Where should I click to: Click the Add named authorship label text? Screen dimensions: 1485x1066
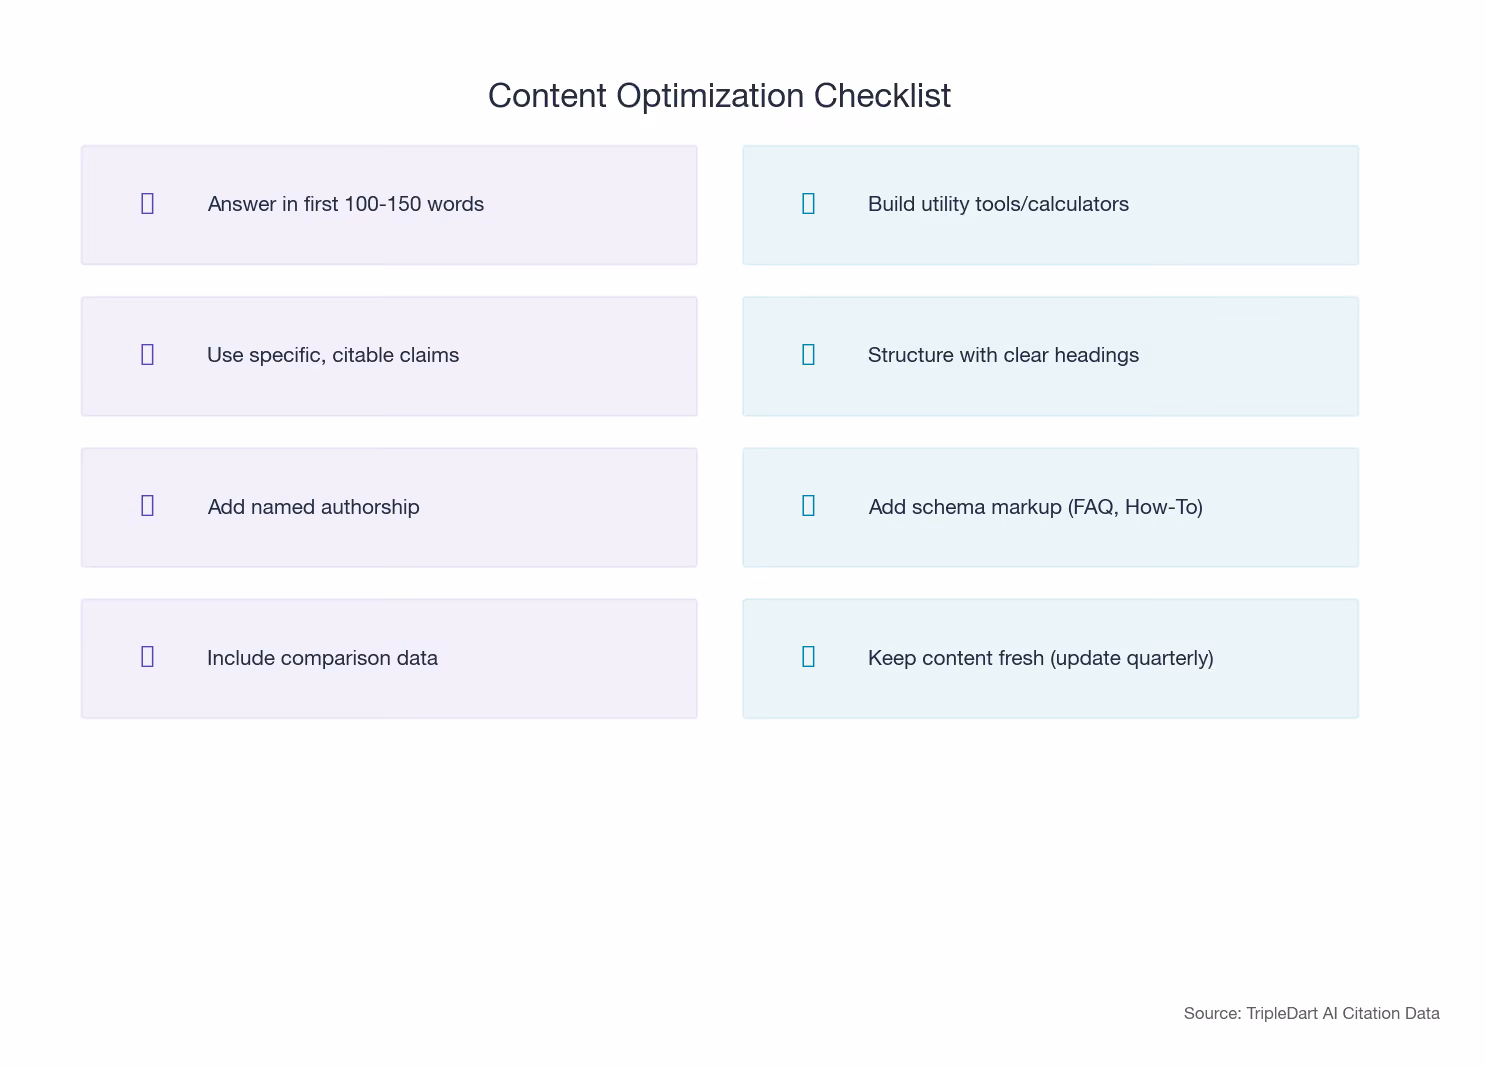click(313, 507)
